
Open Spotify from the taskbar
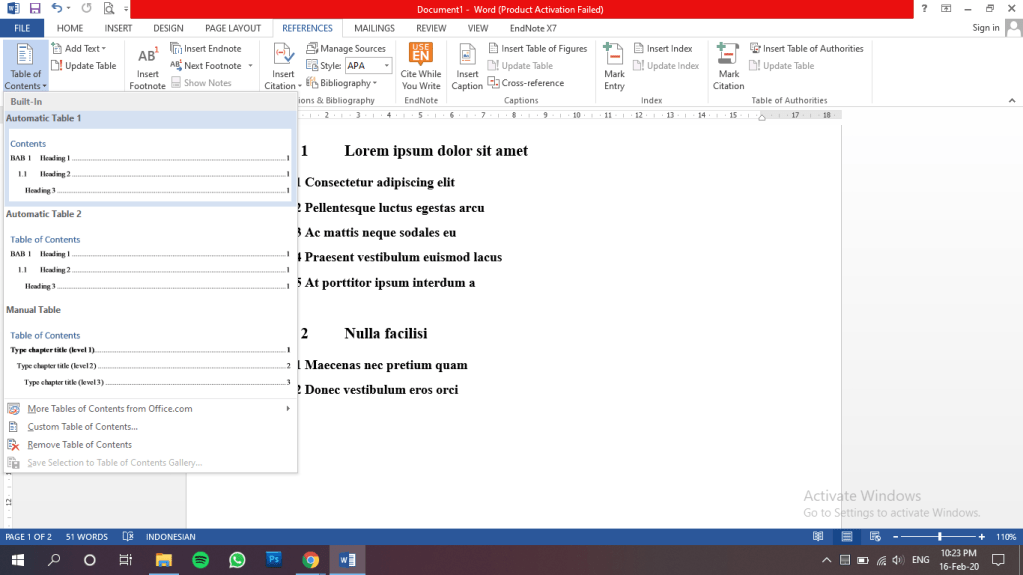click(199, 560)
